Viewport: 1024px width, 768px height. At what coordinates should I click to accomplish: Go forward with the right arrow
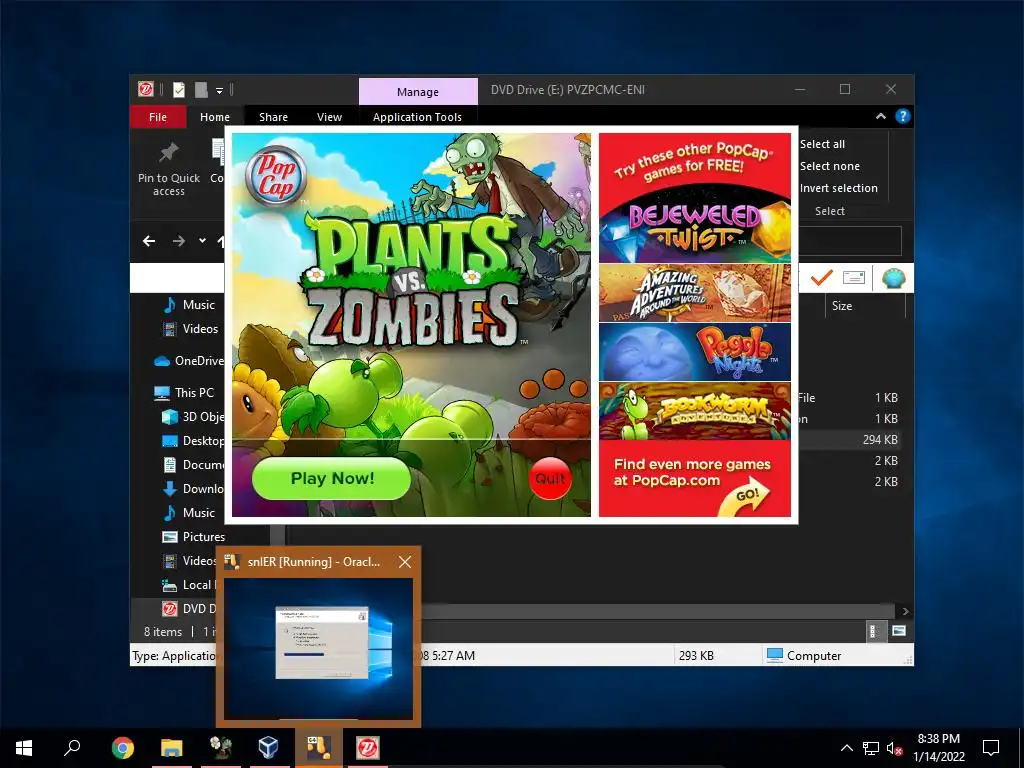click(178, 241)
